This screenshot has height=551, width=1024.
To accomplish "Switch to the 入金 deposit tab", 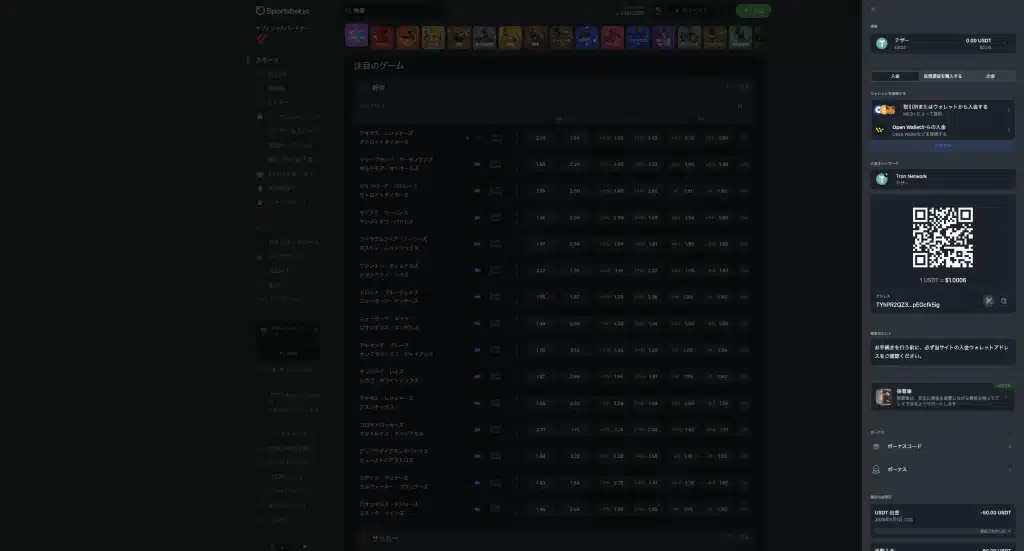I will pyautogui.click(x=895, y=76).
